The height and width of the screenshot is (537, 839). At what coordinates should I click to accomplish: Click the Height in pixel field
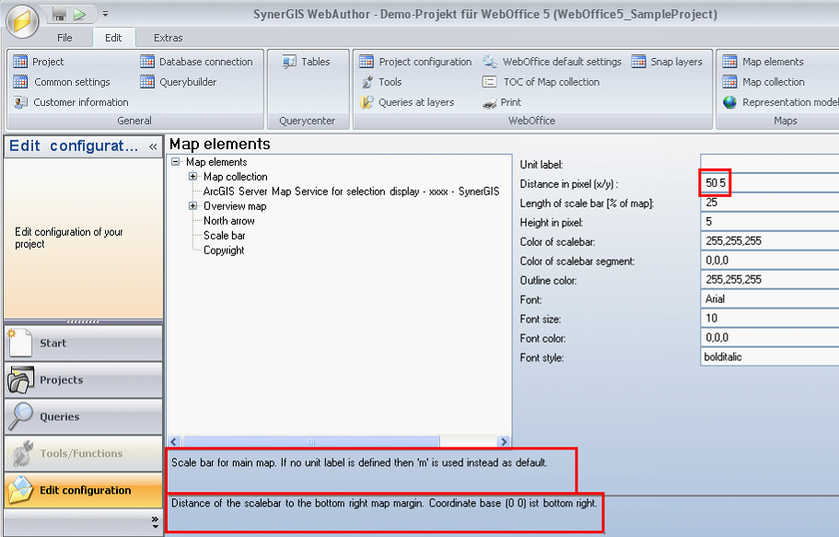pos(769,221)
